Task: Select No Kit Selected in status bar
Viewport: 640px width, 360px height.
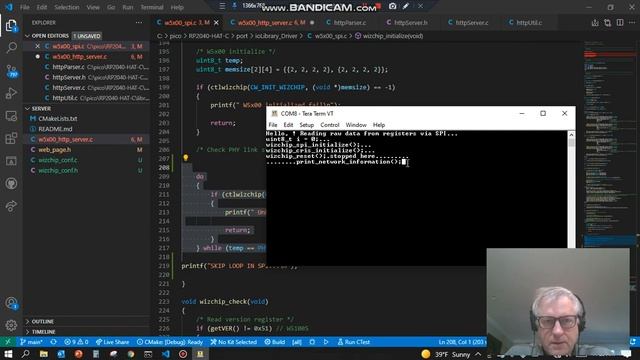Action: pos(233,342)
